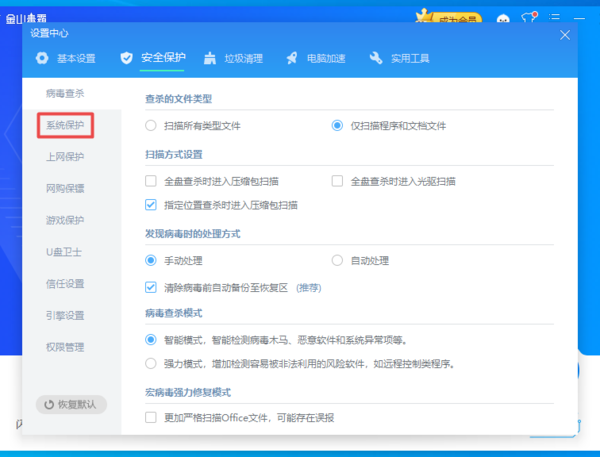Choose 自动处理 for virus handling
Viewport: 600px width, 457px height.
pos(337,260)
